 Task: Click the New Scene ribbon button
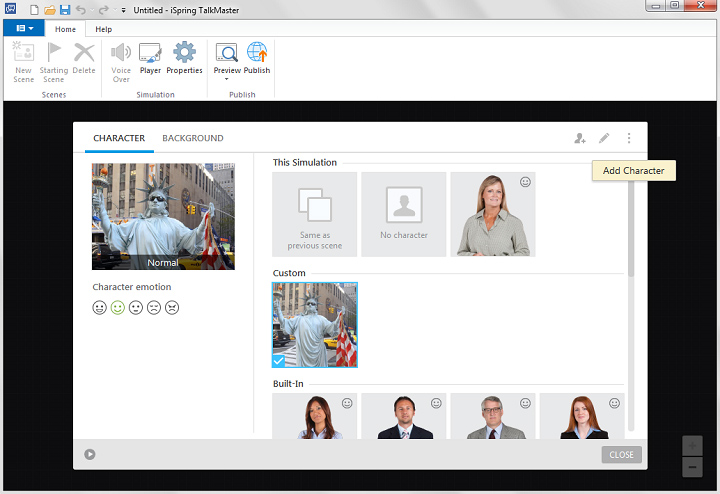pos(23,62)
